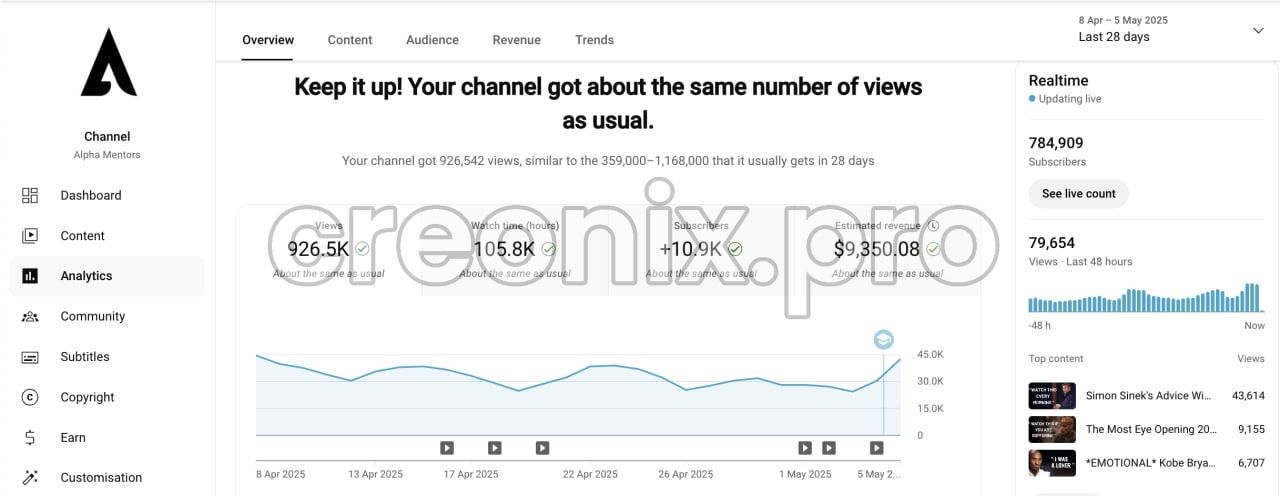Screen dimensions: 1280x496
Task: Click the green checkmark next to 926.5K views
Action: point(362,249)
